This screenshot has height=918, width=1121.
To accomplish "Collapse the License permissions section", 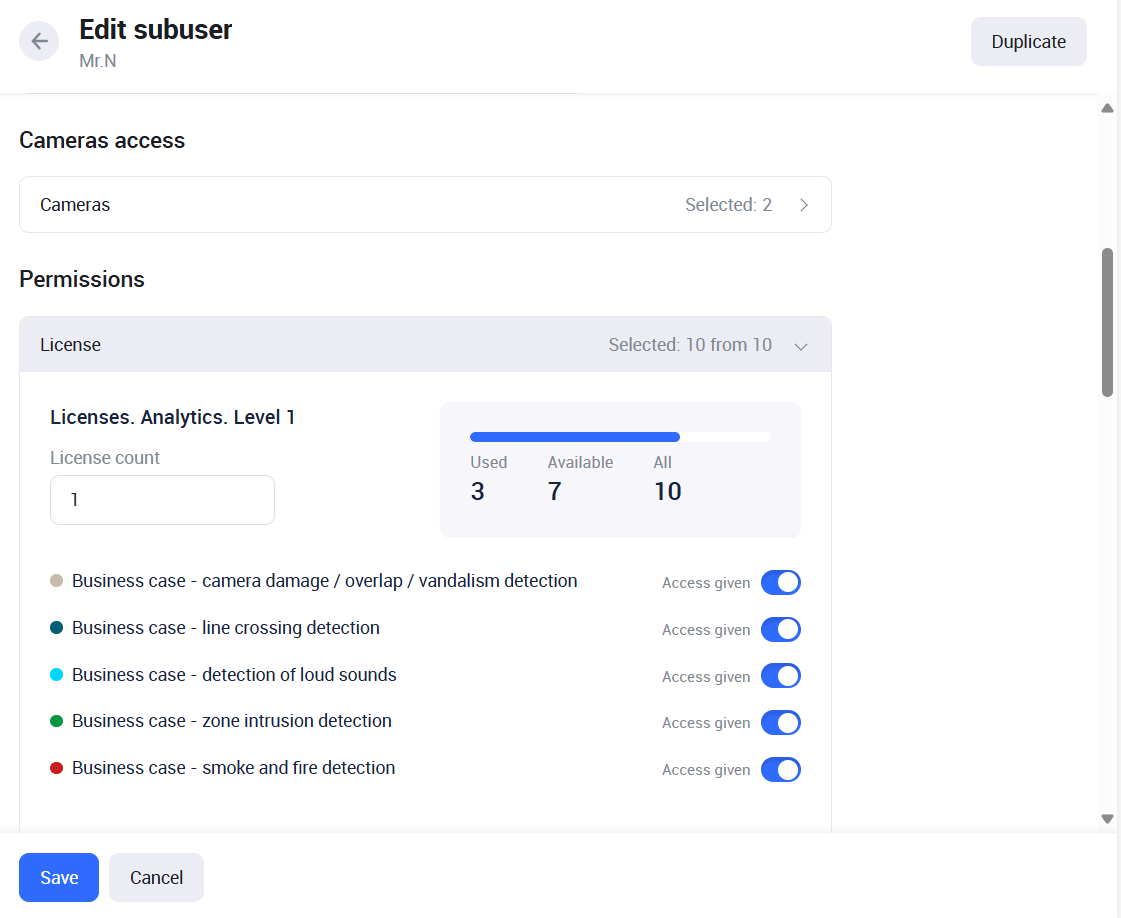I will [x=800, y=346].
